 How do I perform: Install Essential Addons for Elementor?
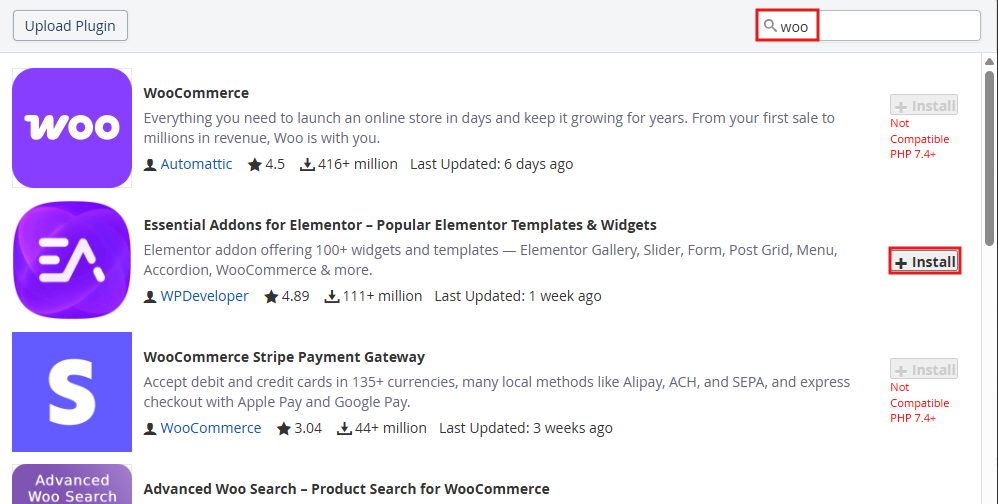[925, 262]
